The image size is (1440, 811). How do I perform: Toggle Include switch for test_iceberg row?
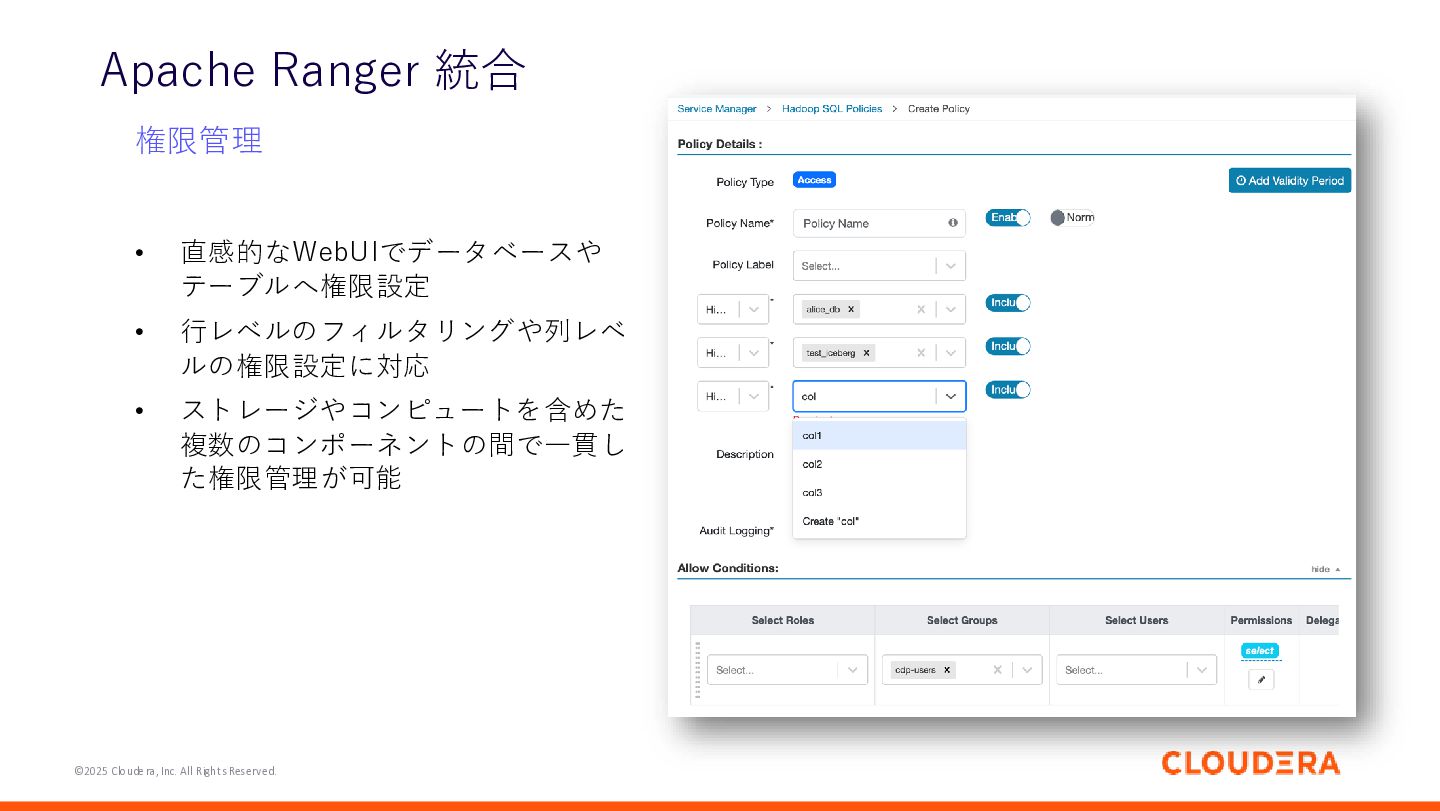pos(1008,346)
